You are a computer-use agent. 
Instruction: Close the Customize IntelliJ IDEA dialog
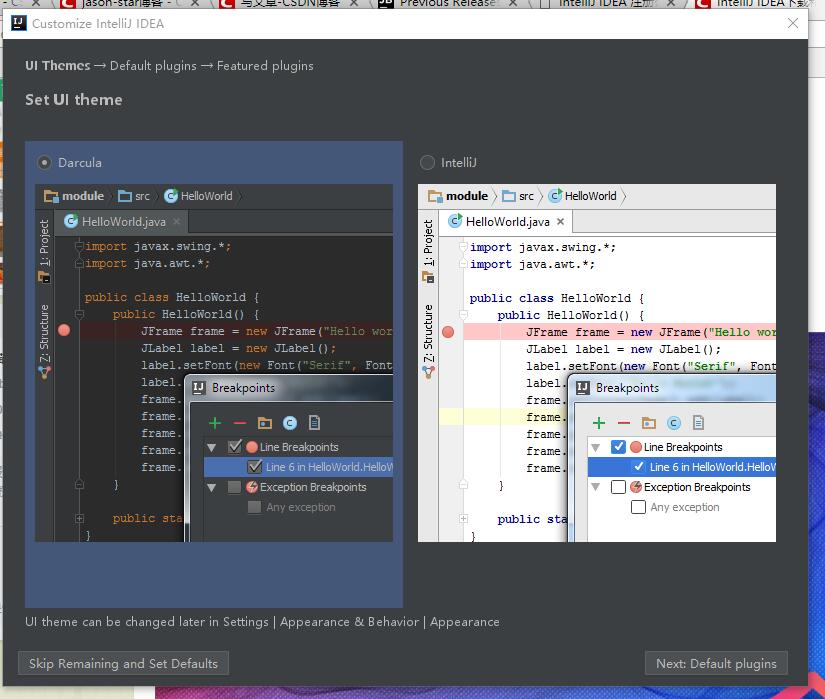click(793, 23)
